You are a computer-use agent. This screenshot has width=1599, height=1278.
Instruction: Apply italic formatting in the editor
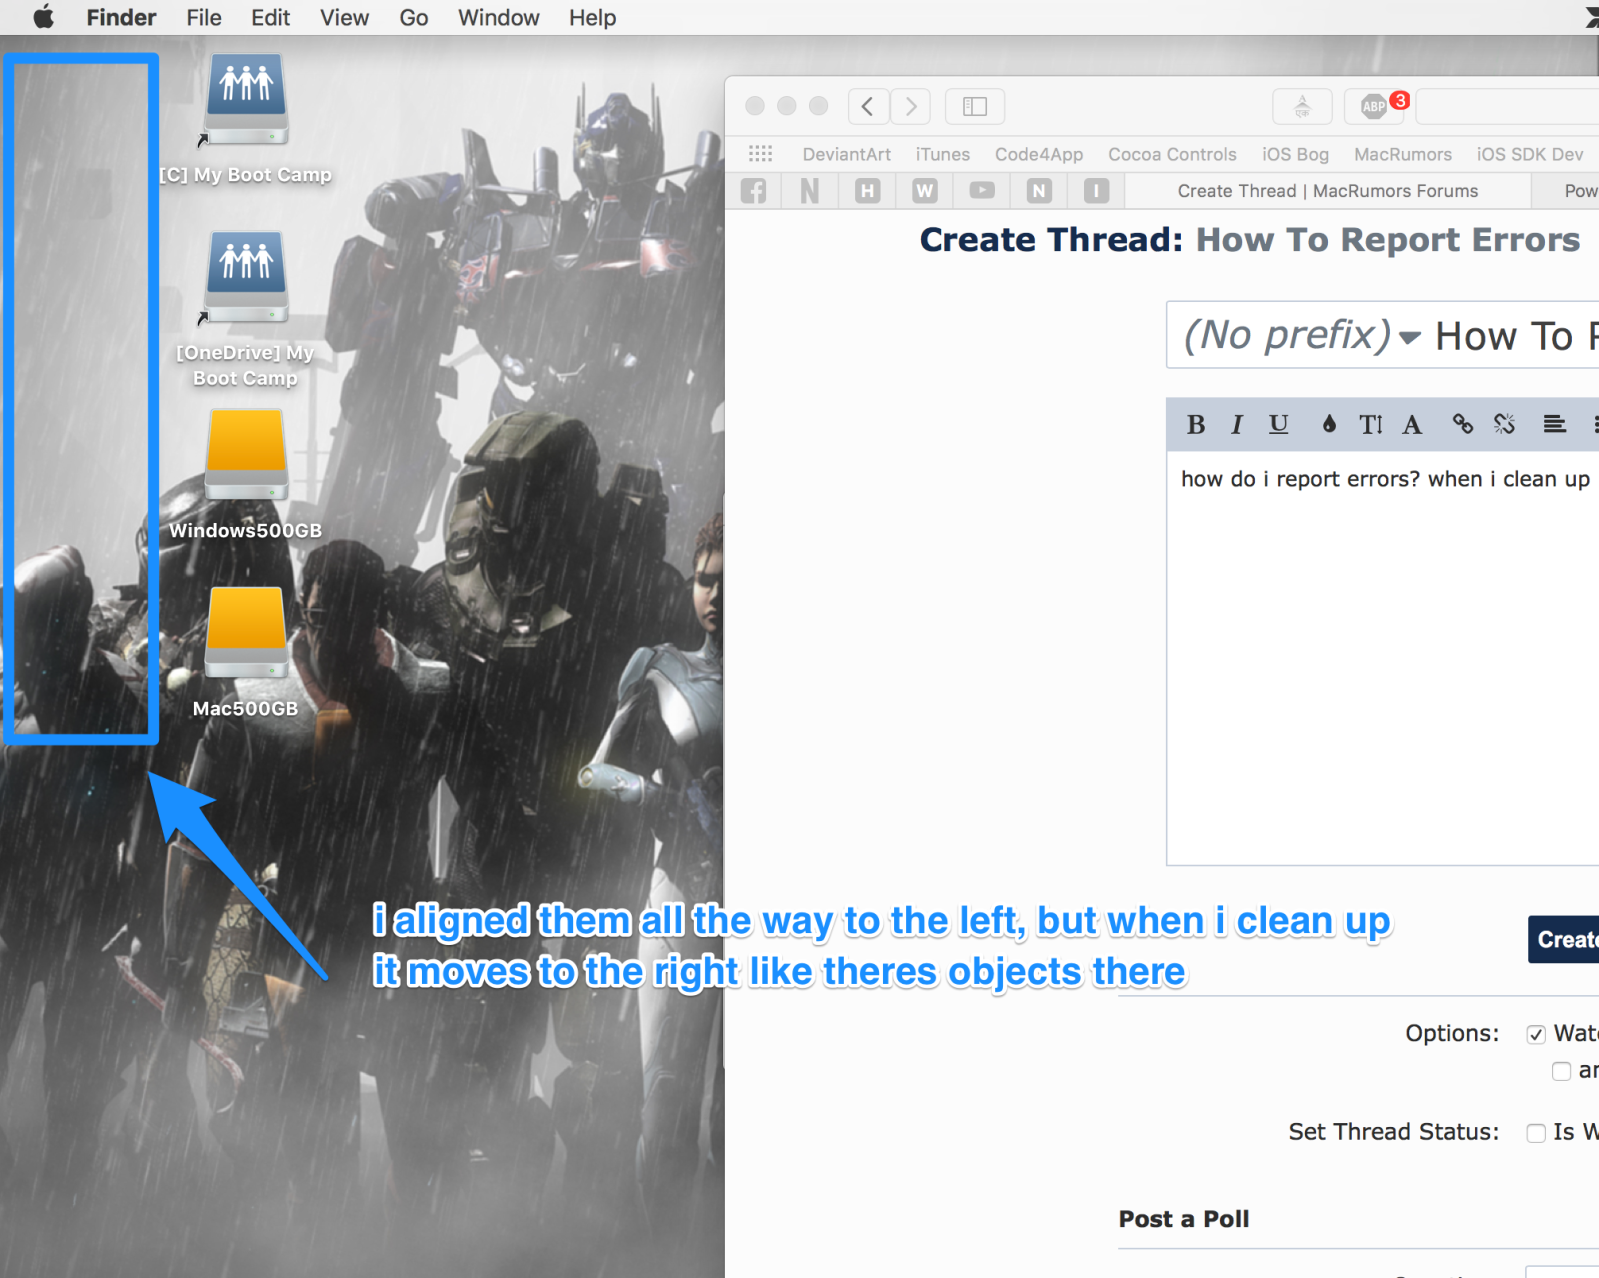[1237, 425]
